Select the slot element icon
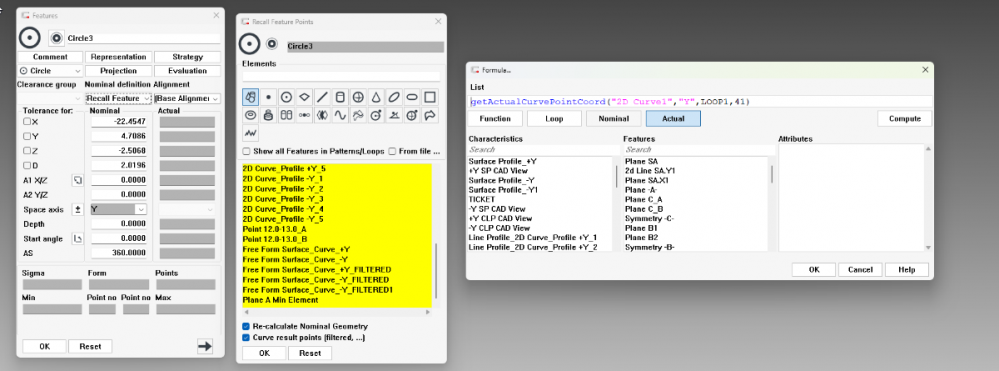Screen dimensions: 999x371 pyautogui.click(x=412, y=98)
